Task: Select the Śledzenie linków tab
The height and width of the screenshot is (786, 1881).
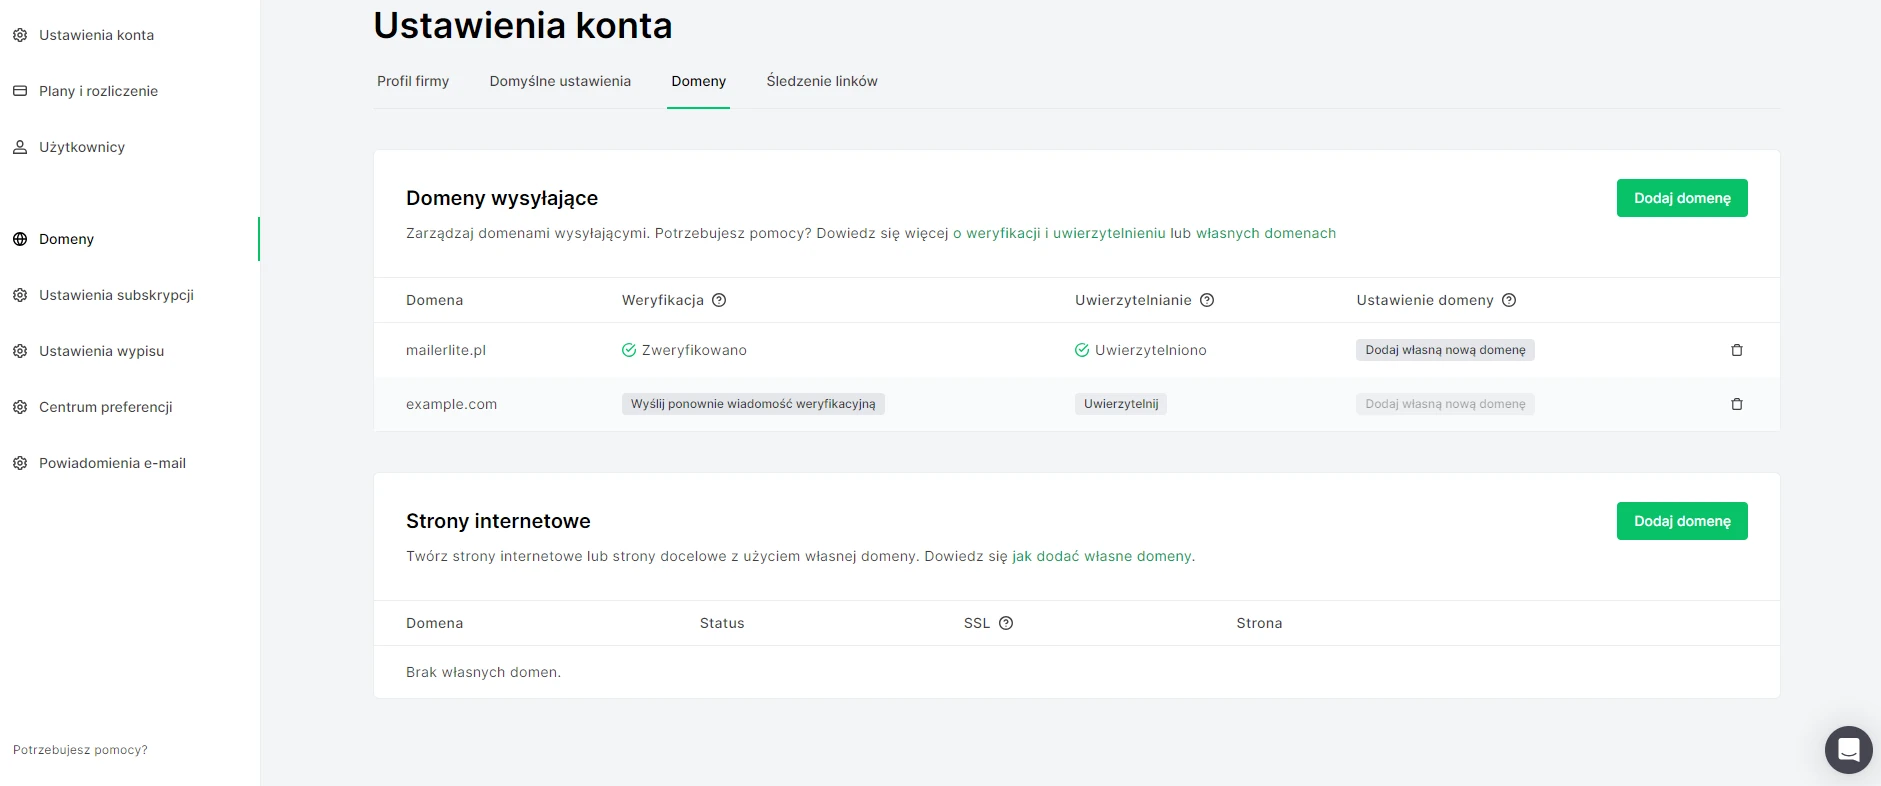Action: 822,81
